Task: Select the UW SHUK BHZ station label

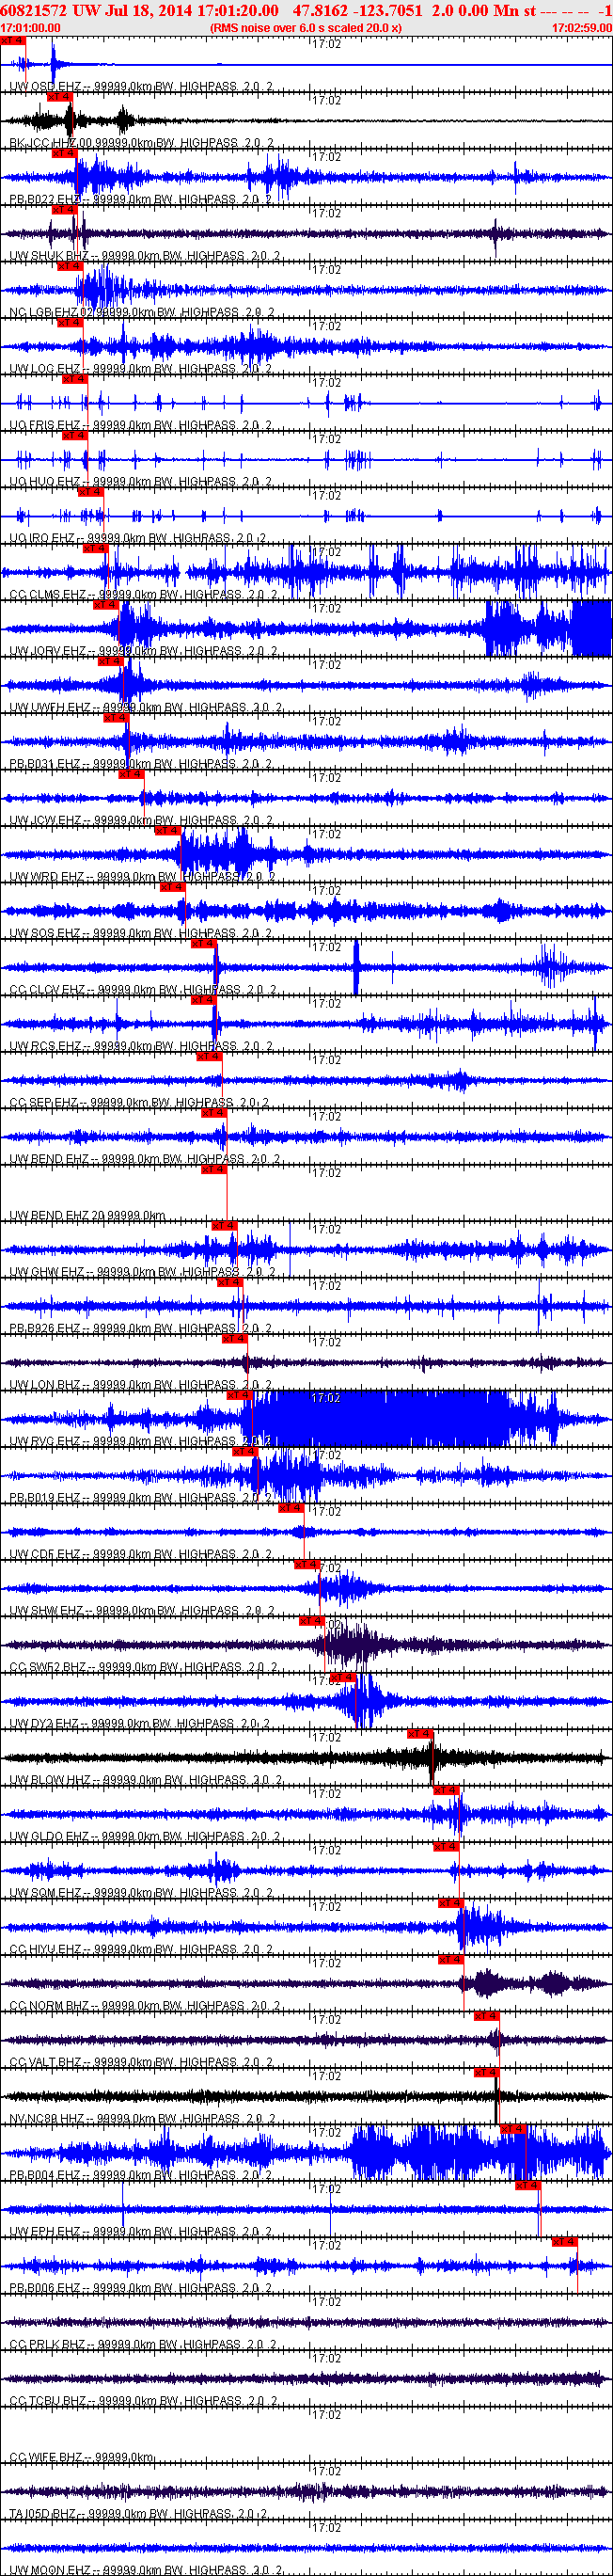Action: [x=144, y=257]
